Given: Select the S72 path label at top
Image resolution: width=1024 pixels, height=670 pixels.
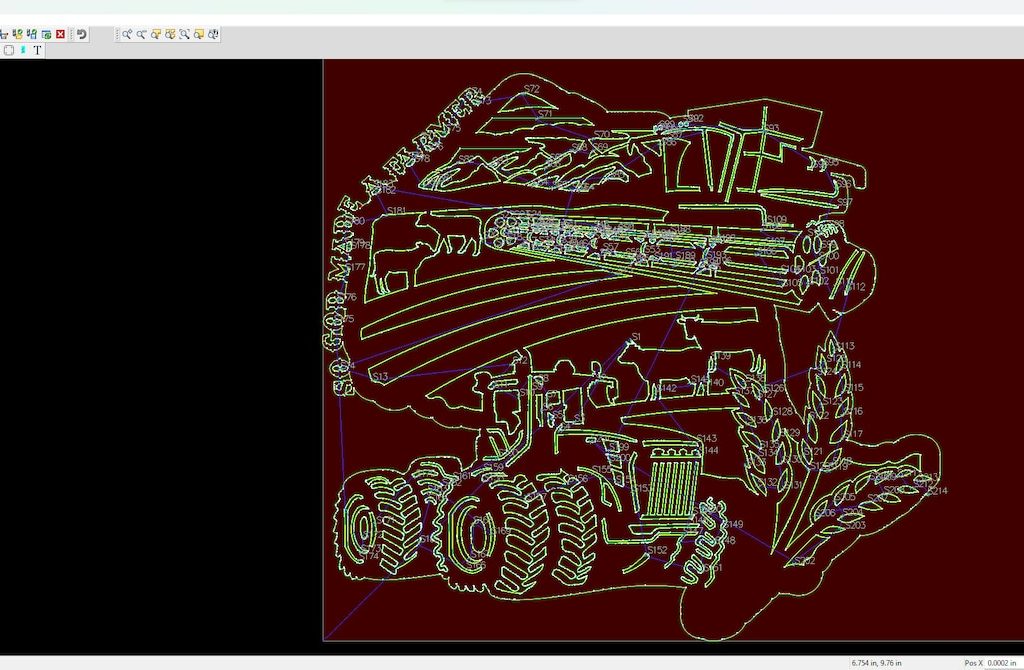Looking at the screenshot, I should tap(531, 89).
